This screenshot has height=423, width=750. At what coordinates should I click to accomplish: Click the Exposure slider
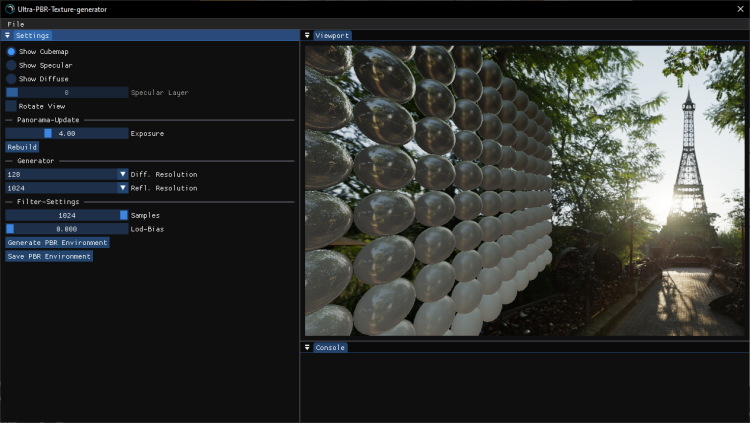click(67, 133)
